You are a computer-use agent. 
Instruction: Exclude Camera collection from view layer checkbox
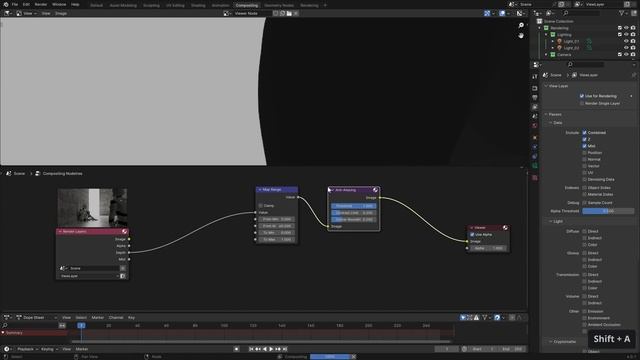point(620,54)
